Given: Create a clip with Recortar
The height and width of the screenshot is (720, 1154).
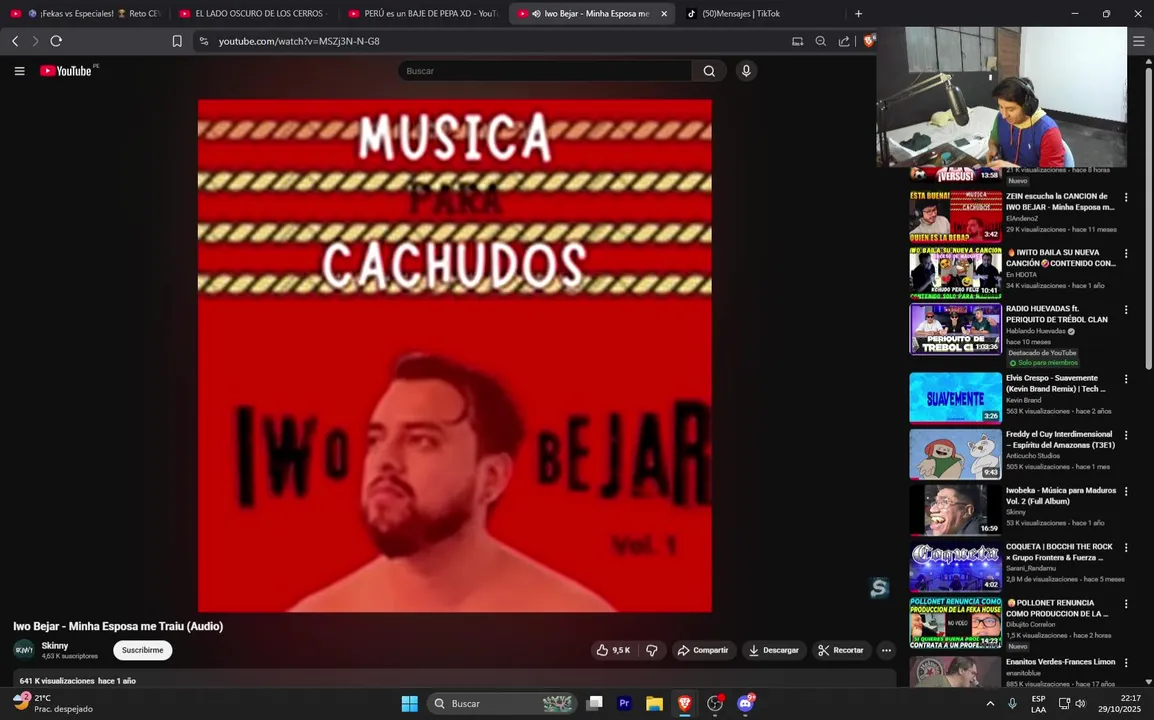Looking at the screenshot, I should click(x=840, y=650).
